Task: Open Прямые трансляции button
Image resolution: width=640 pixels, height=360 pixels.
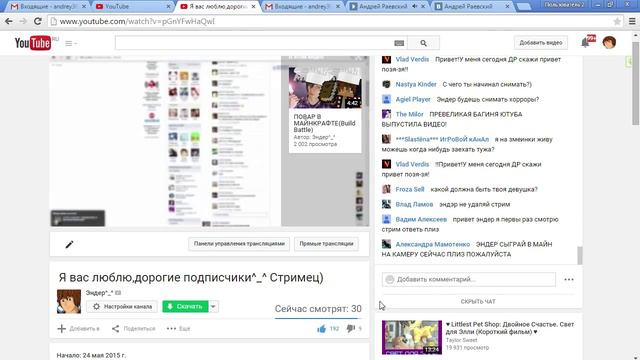Action: [x=326, y=244]
